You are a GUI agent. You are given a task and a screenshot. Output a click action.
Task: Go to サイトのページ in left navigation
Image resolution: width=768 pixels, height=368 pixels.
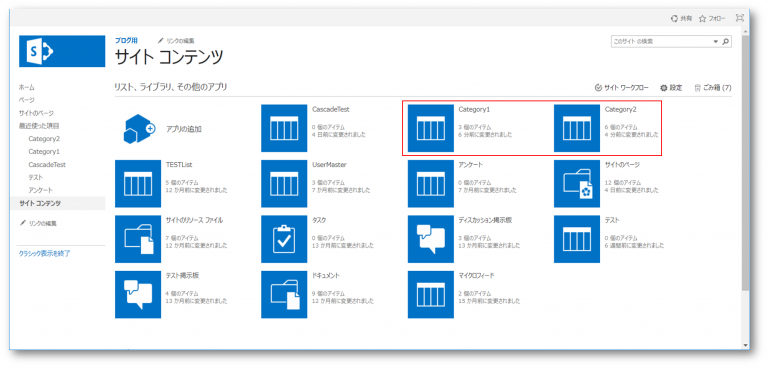(x=36, y=113)
